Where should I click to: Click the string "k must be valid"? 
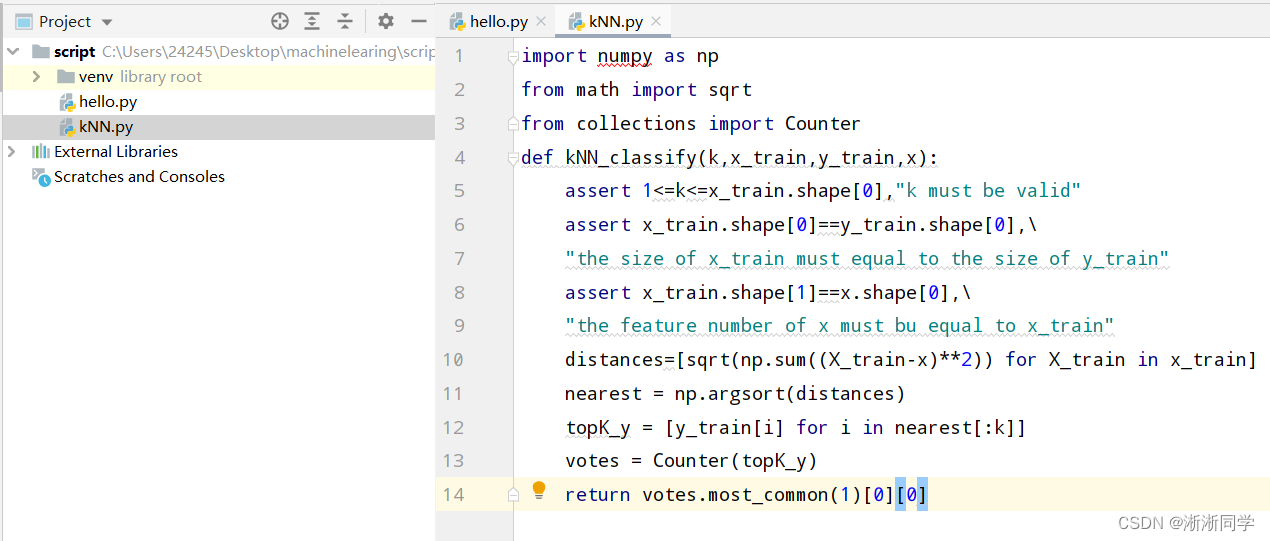point(988,191)
